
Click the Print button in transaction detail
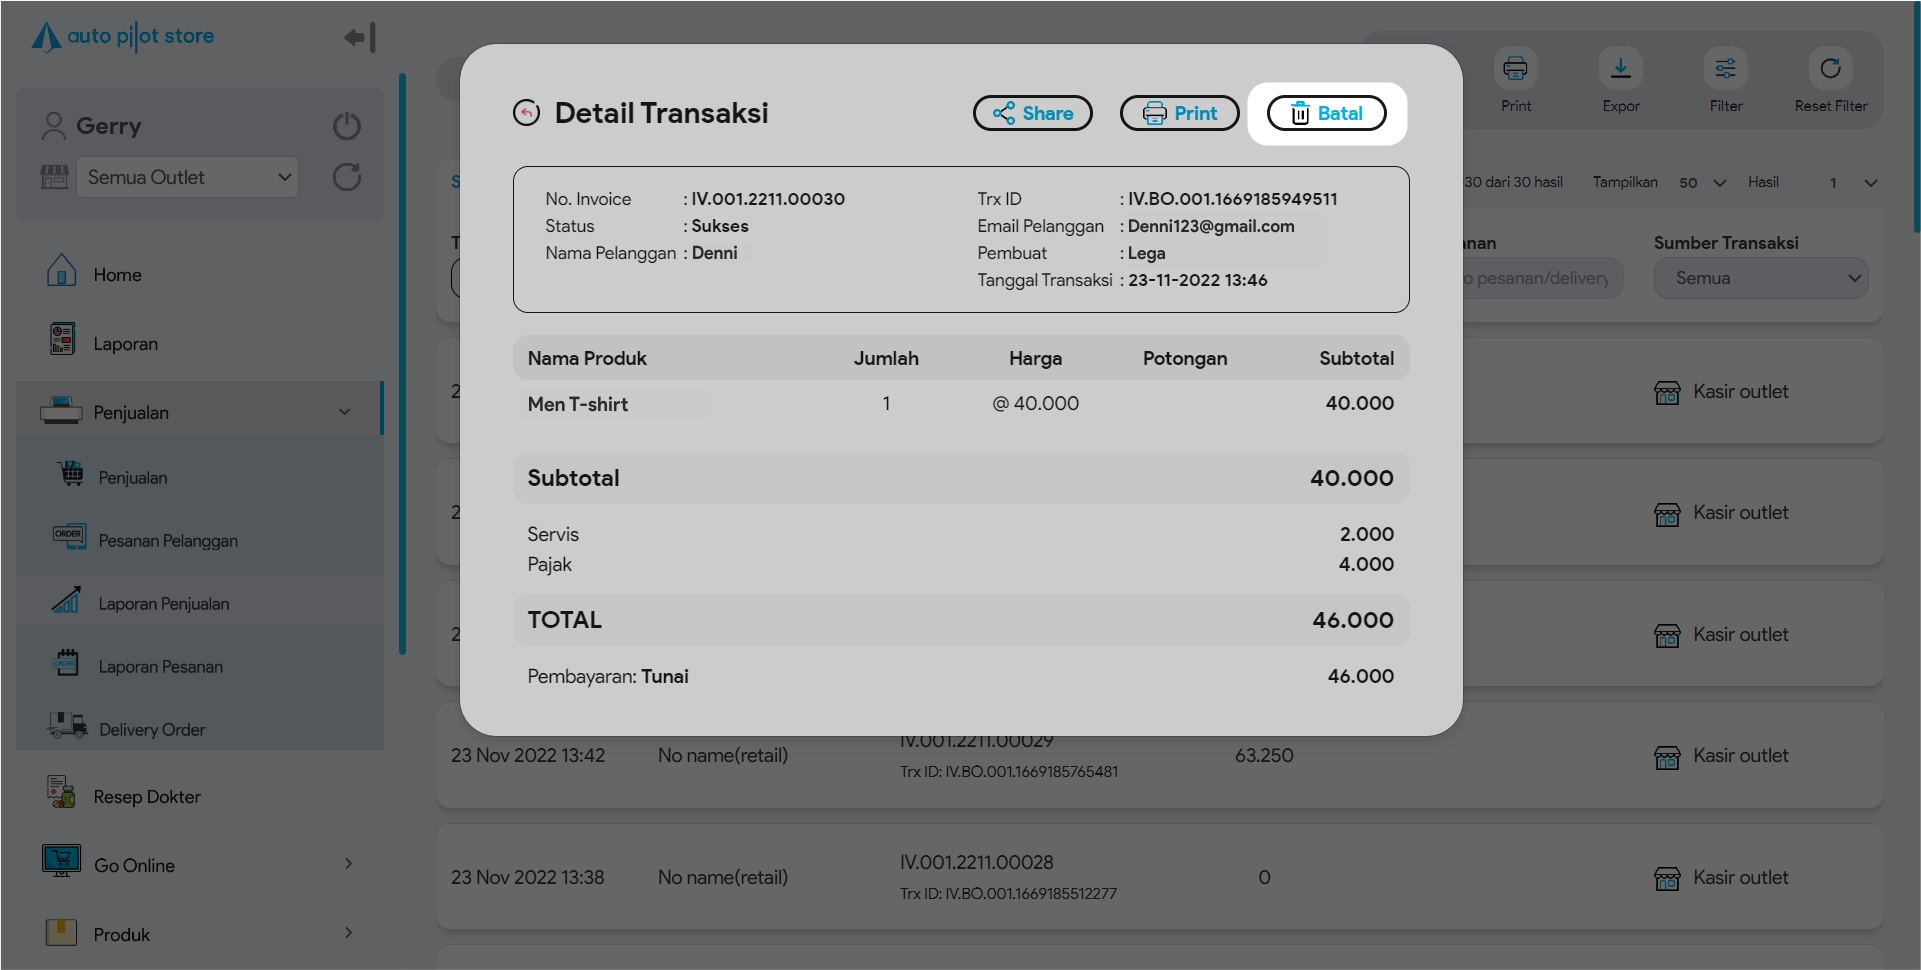coord(1179,113)
